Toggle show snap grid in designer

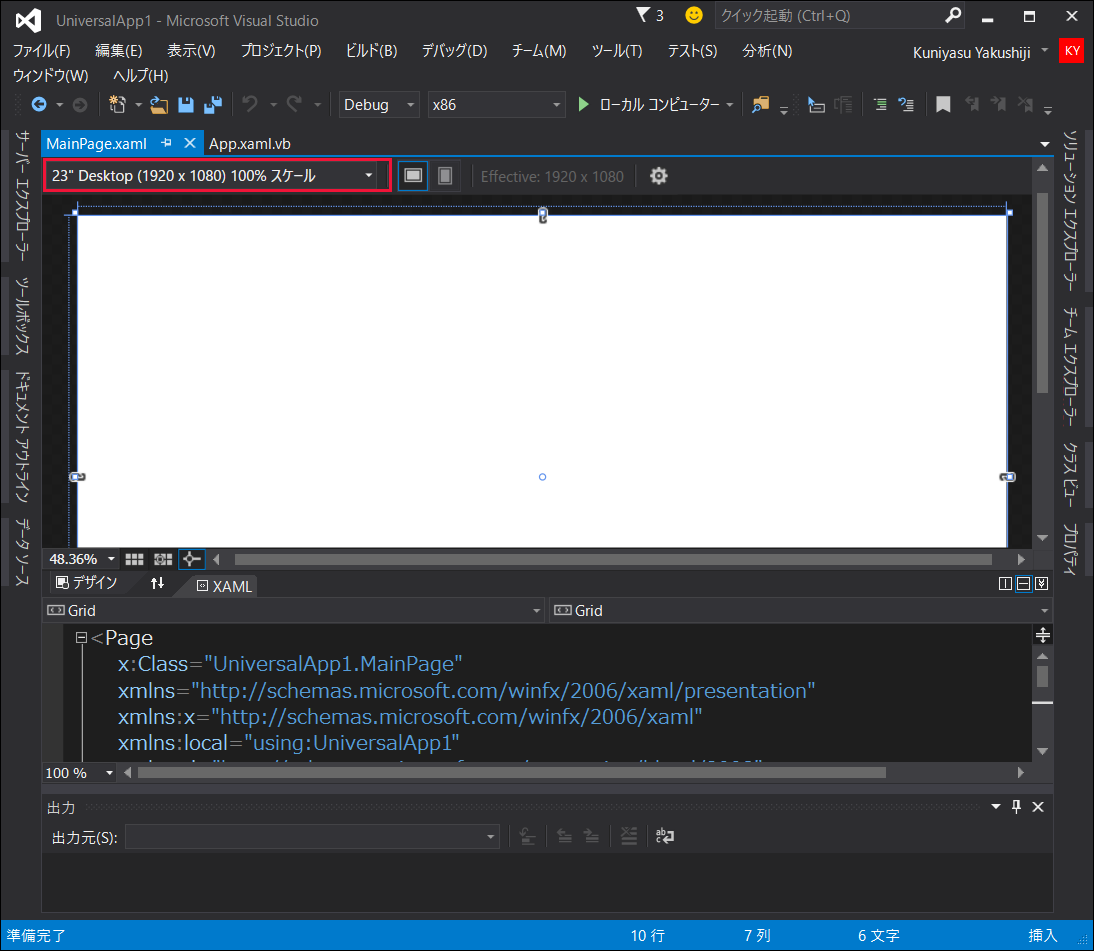135,559
